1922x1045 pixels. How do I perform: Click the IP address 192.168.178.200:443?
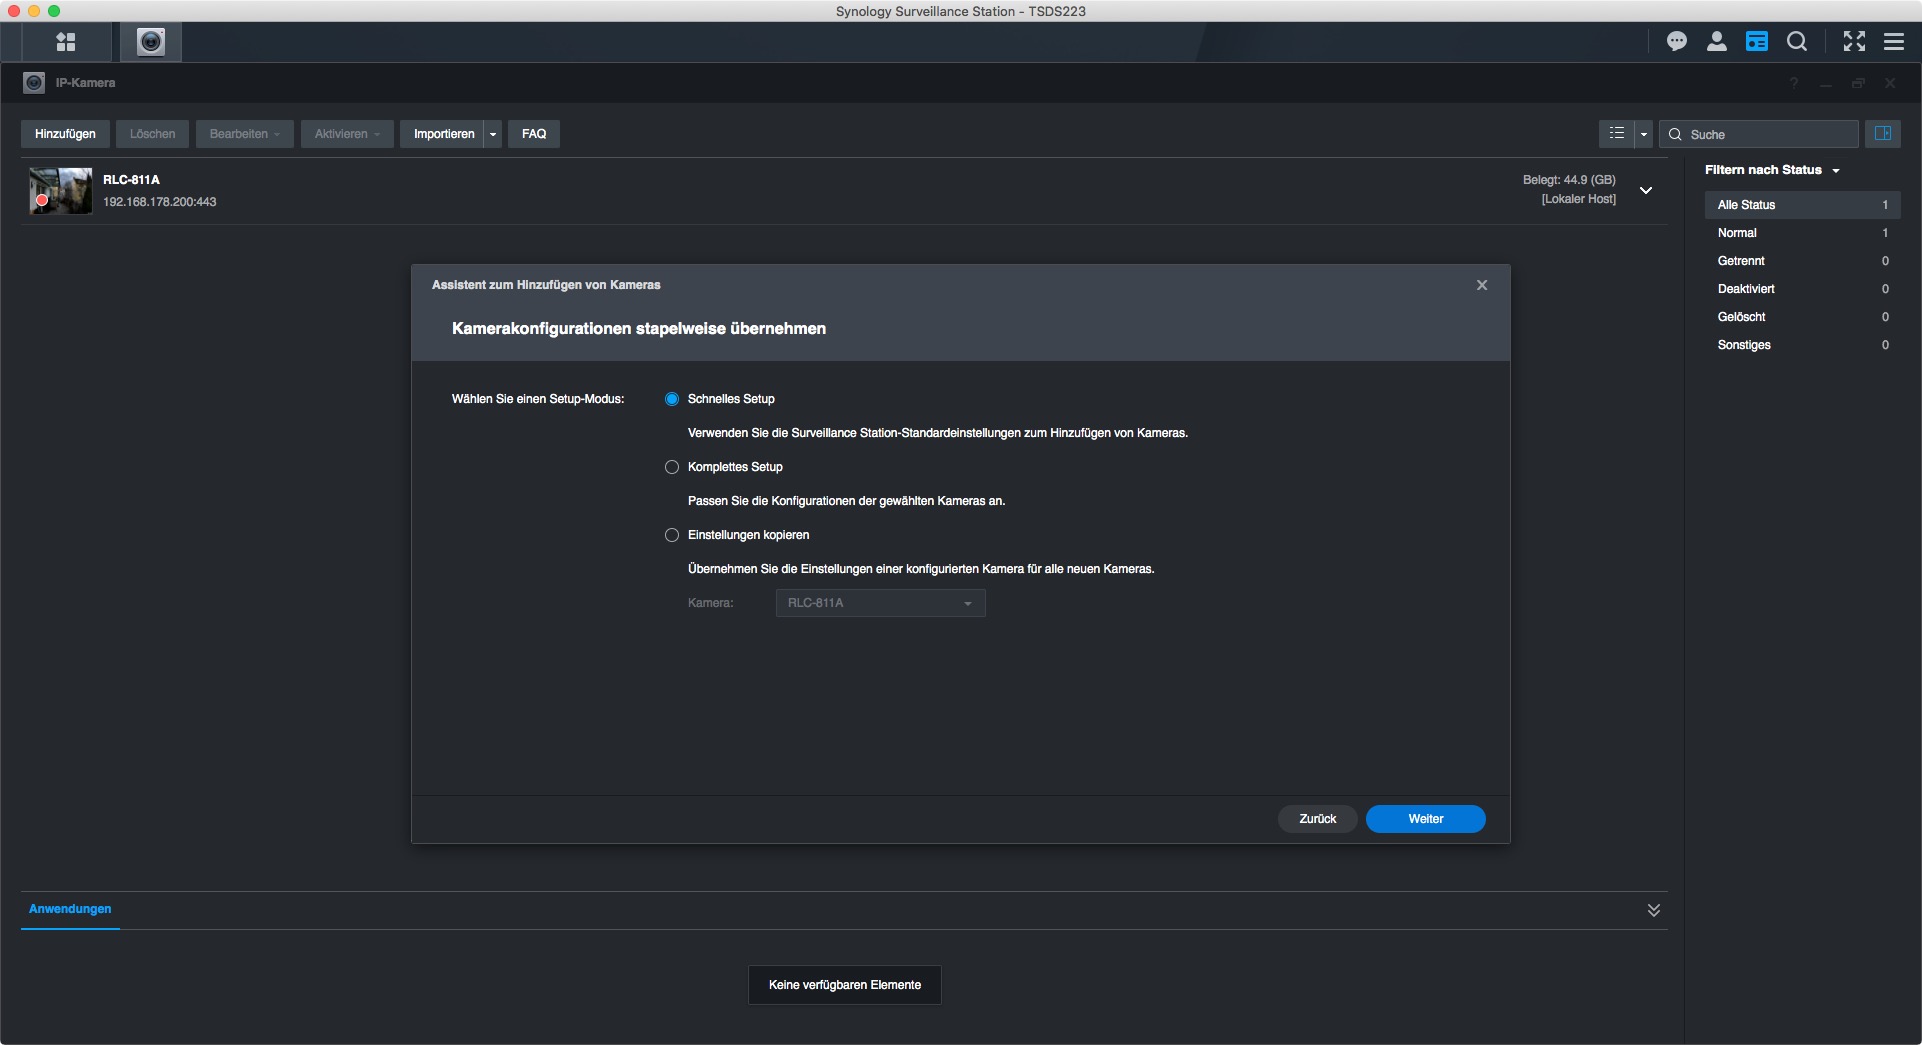point(160,202)
